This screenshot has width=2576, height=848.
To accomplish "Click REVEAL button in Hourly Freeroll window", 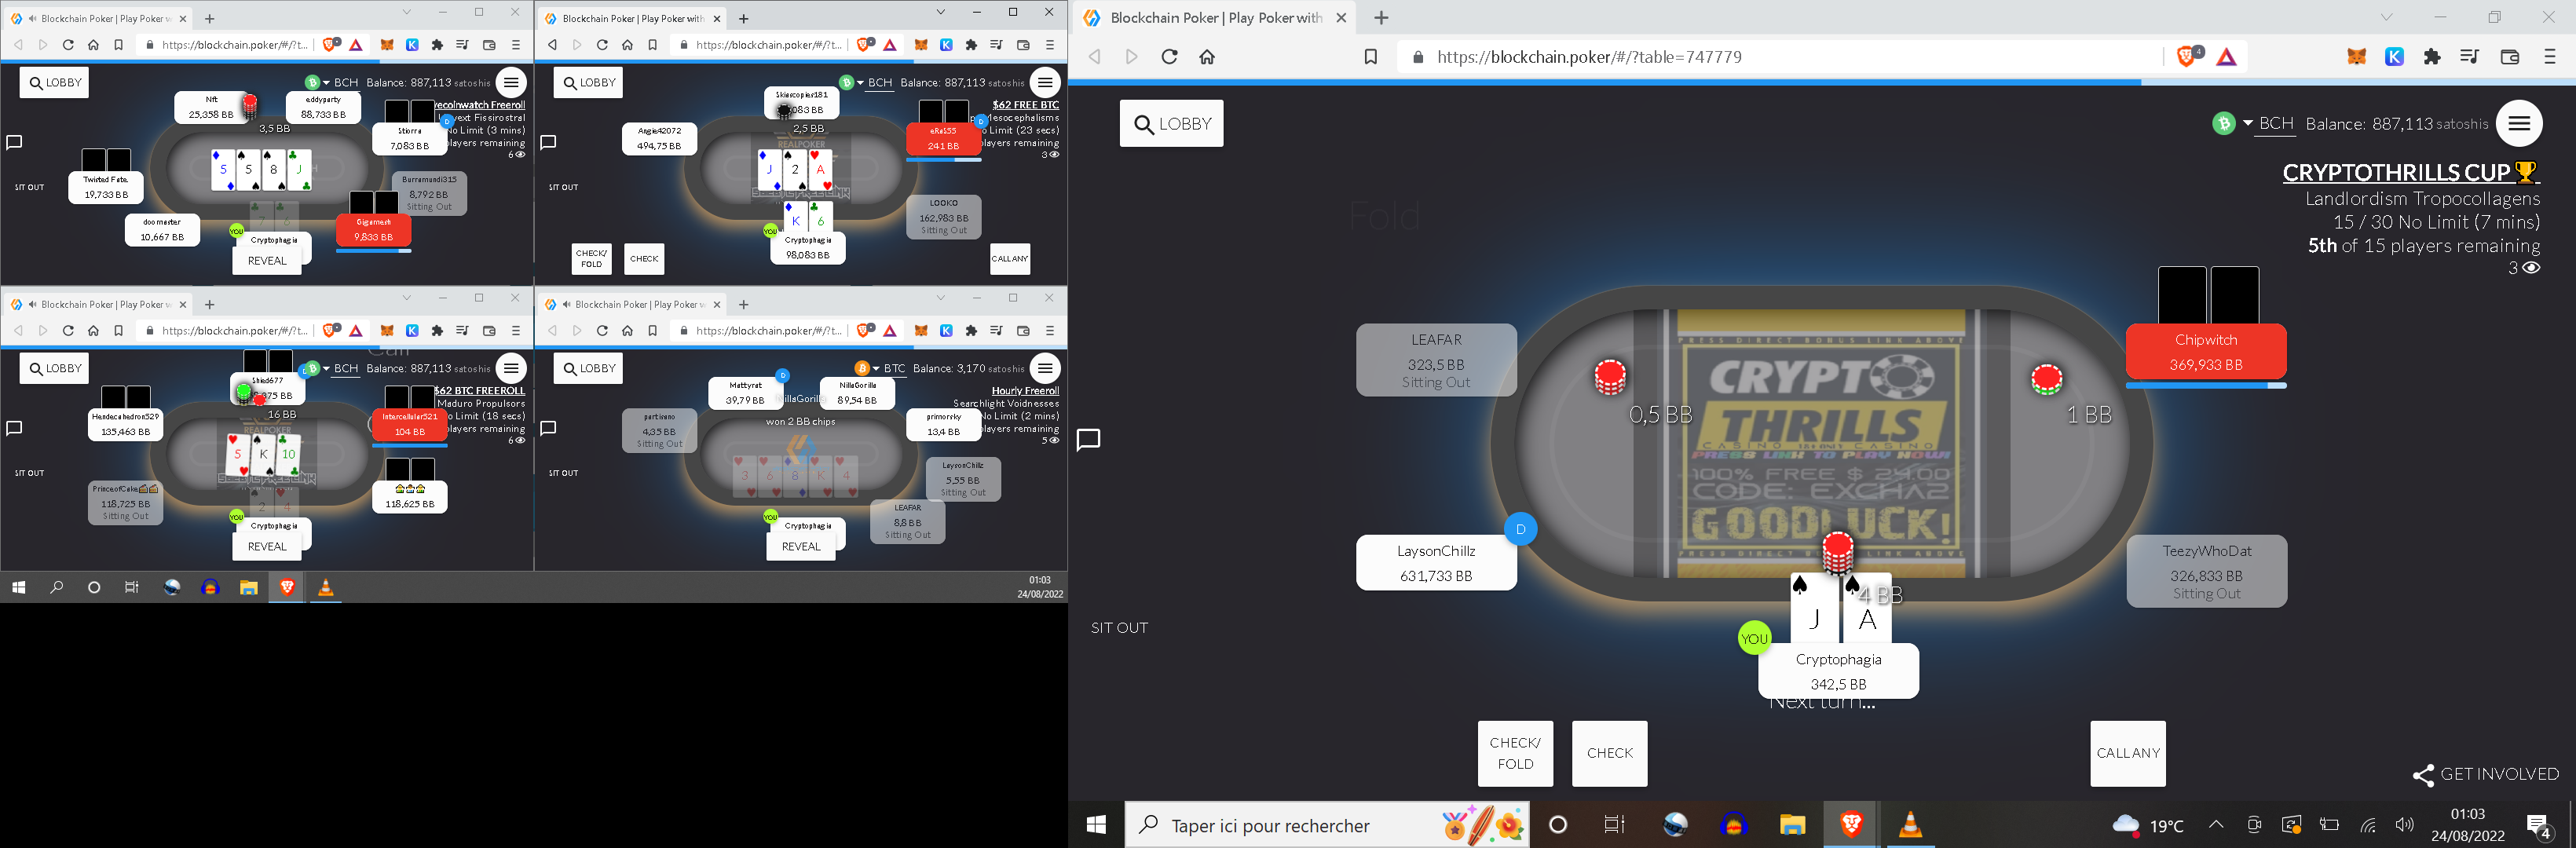I will pyautogui.click(x=801, y=546).
